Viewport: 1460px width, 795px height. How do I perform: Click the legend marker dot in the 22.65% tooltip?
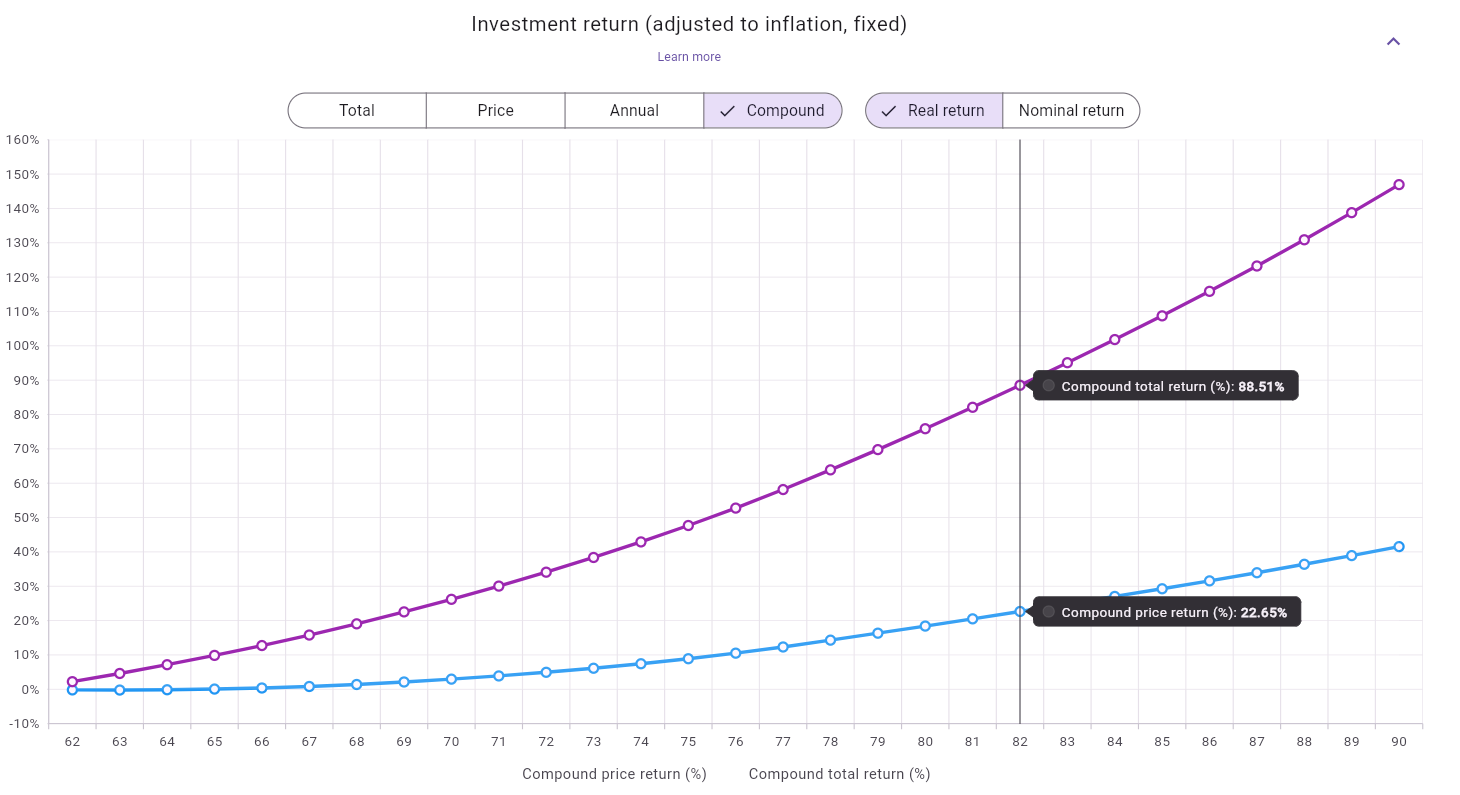tap(1047, 611)
